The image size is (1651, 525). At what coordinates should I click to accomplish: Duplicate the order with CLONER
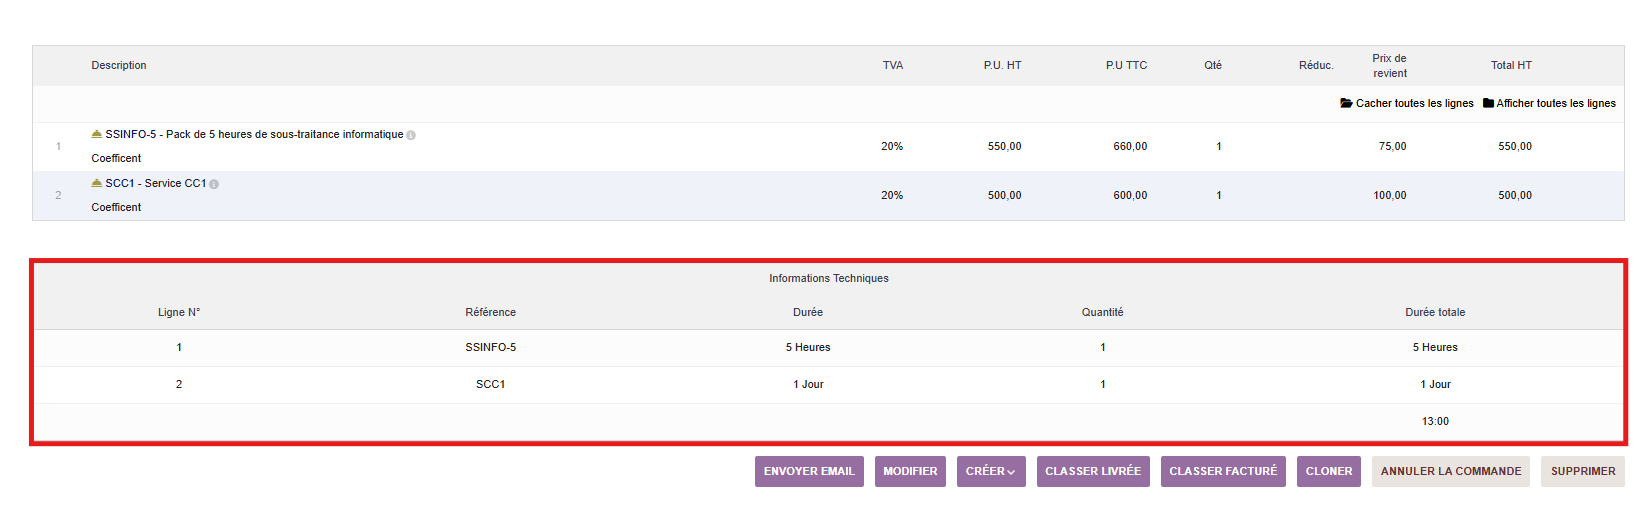(1328, 471)
